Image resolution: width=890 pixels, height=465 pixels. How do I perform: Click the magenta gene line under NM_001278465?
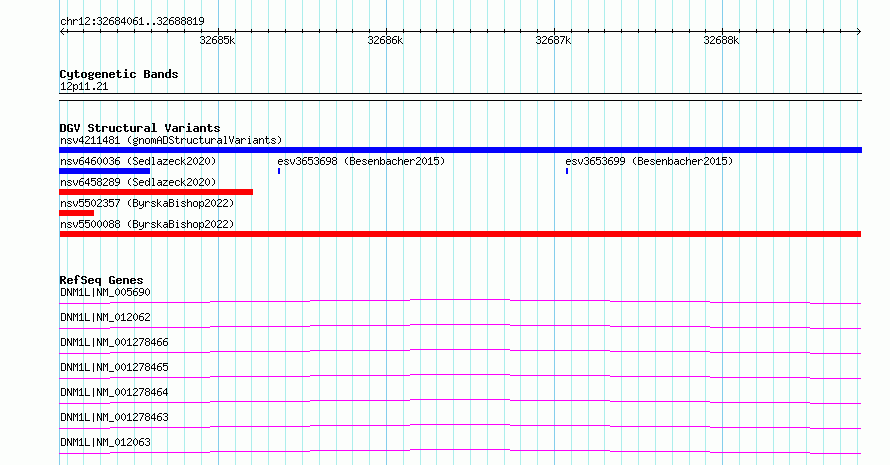(460, 375)
